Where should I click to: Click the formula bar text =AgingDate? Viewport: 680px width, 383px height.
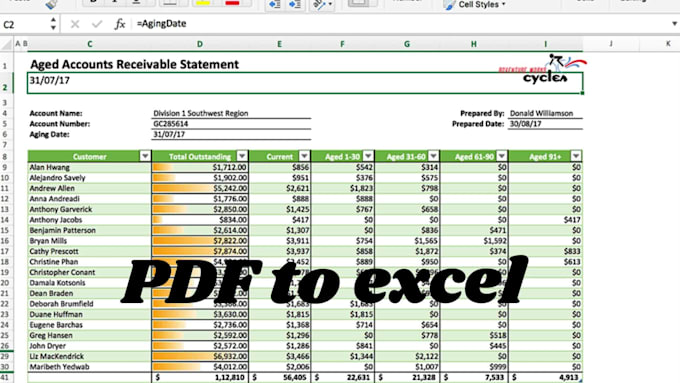(x=161, y=24)
